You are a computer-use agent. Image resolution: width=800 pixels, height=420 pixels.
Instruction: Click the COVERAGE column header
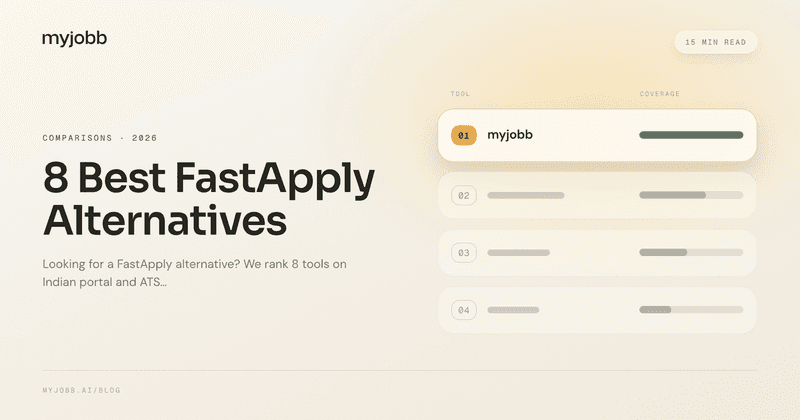click(659, 94)
